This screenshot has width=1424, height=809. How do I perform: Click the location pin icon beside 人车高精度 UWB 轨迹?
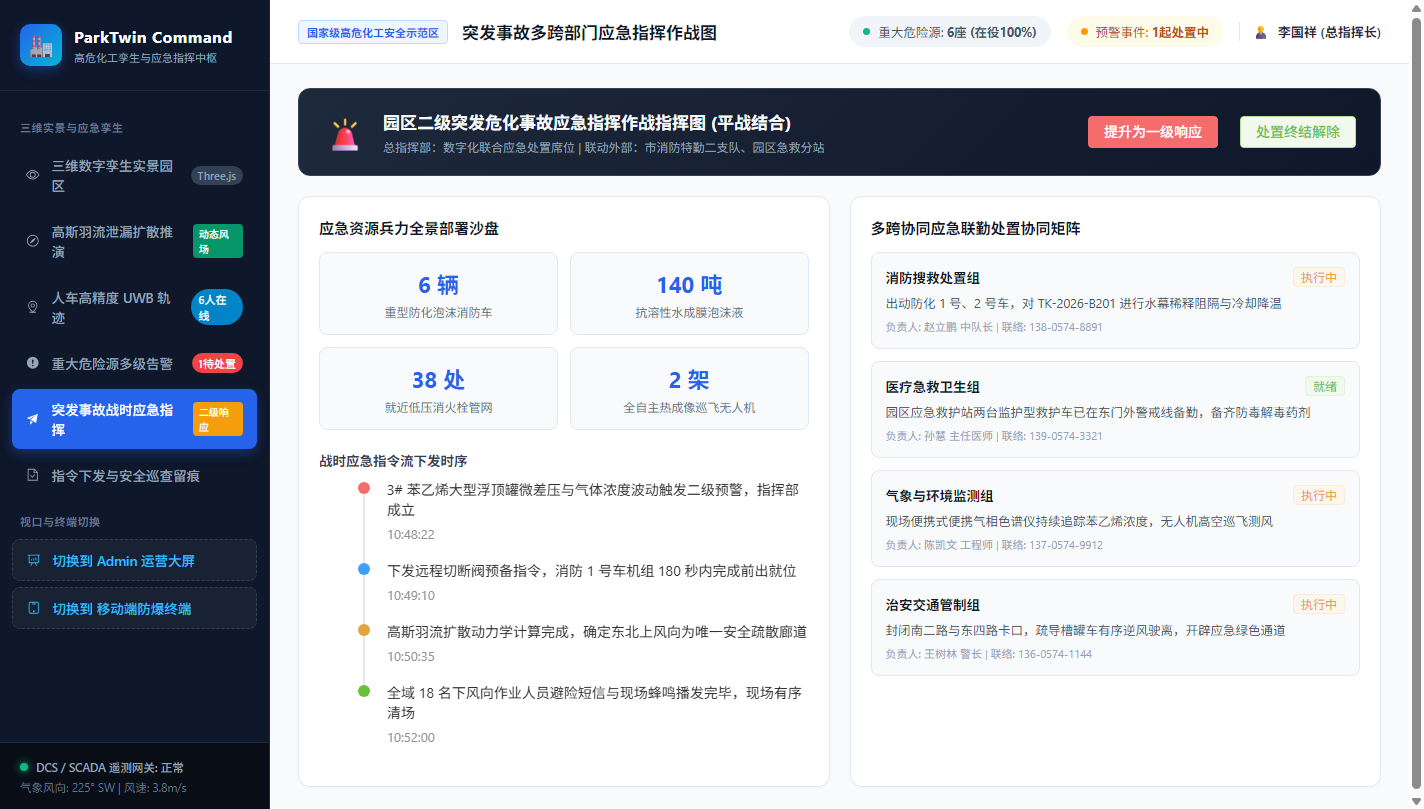(33, 307)
